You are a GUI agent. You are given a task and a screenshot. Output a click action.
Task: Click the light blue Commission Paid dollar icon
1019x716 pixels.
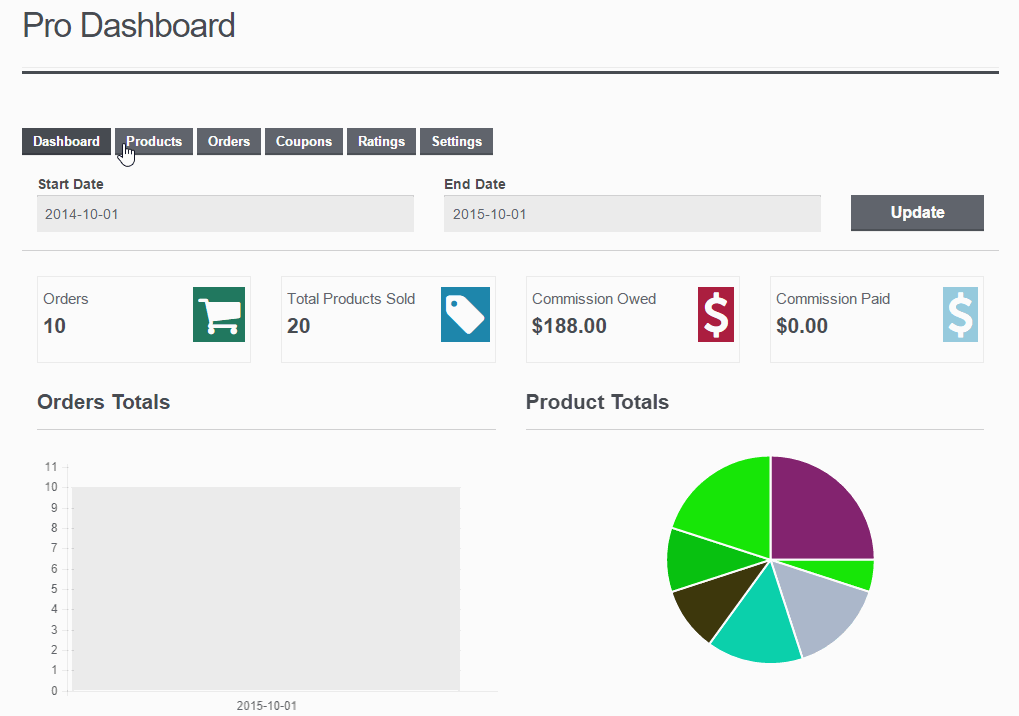(x=960, y=314)
